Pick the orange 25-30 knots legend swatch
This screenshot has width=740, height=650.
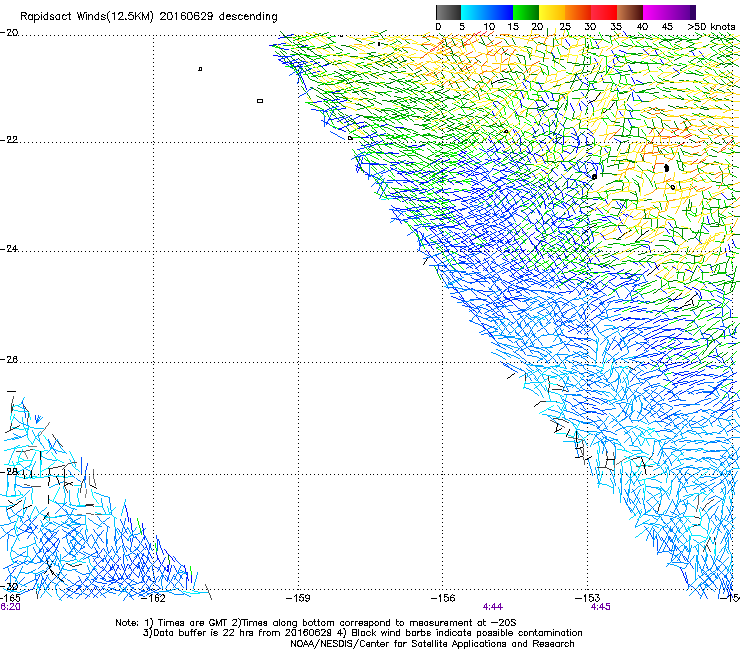(578, 12)
